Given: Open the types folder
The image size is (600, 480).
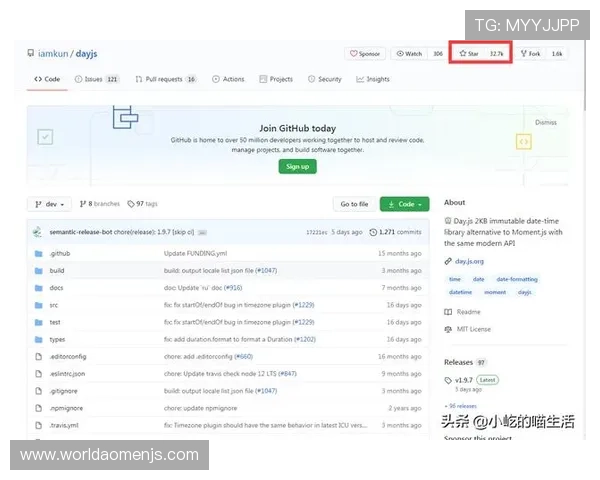Looking at the screenshot, I should point(57,340).
